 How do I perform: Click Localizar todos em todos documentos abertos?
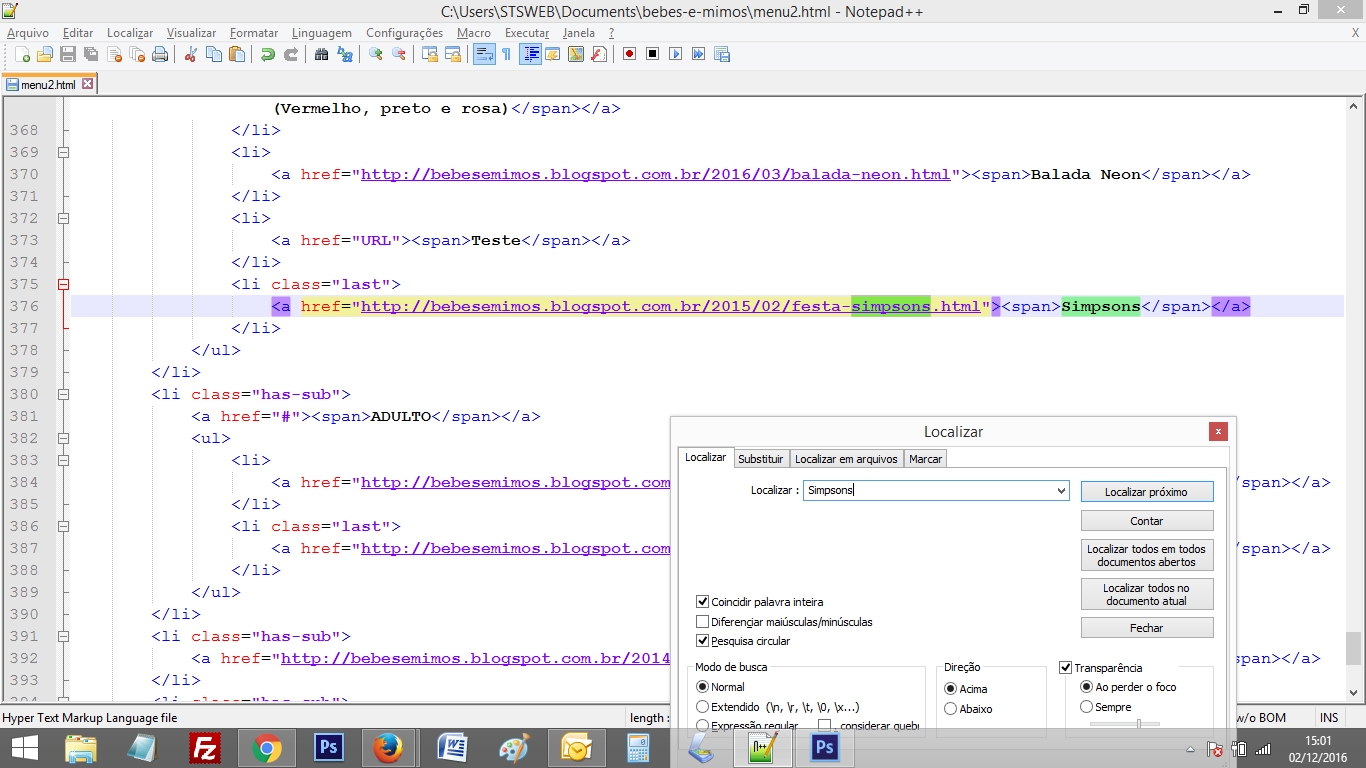(1147, 555)
